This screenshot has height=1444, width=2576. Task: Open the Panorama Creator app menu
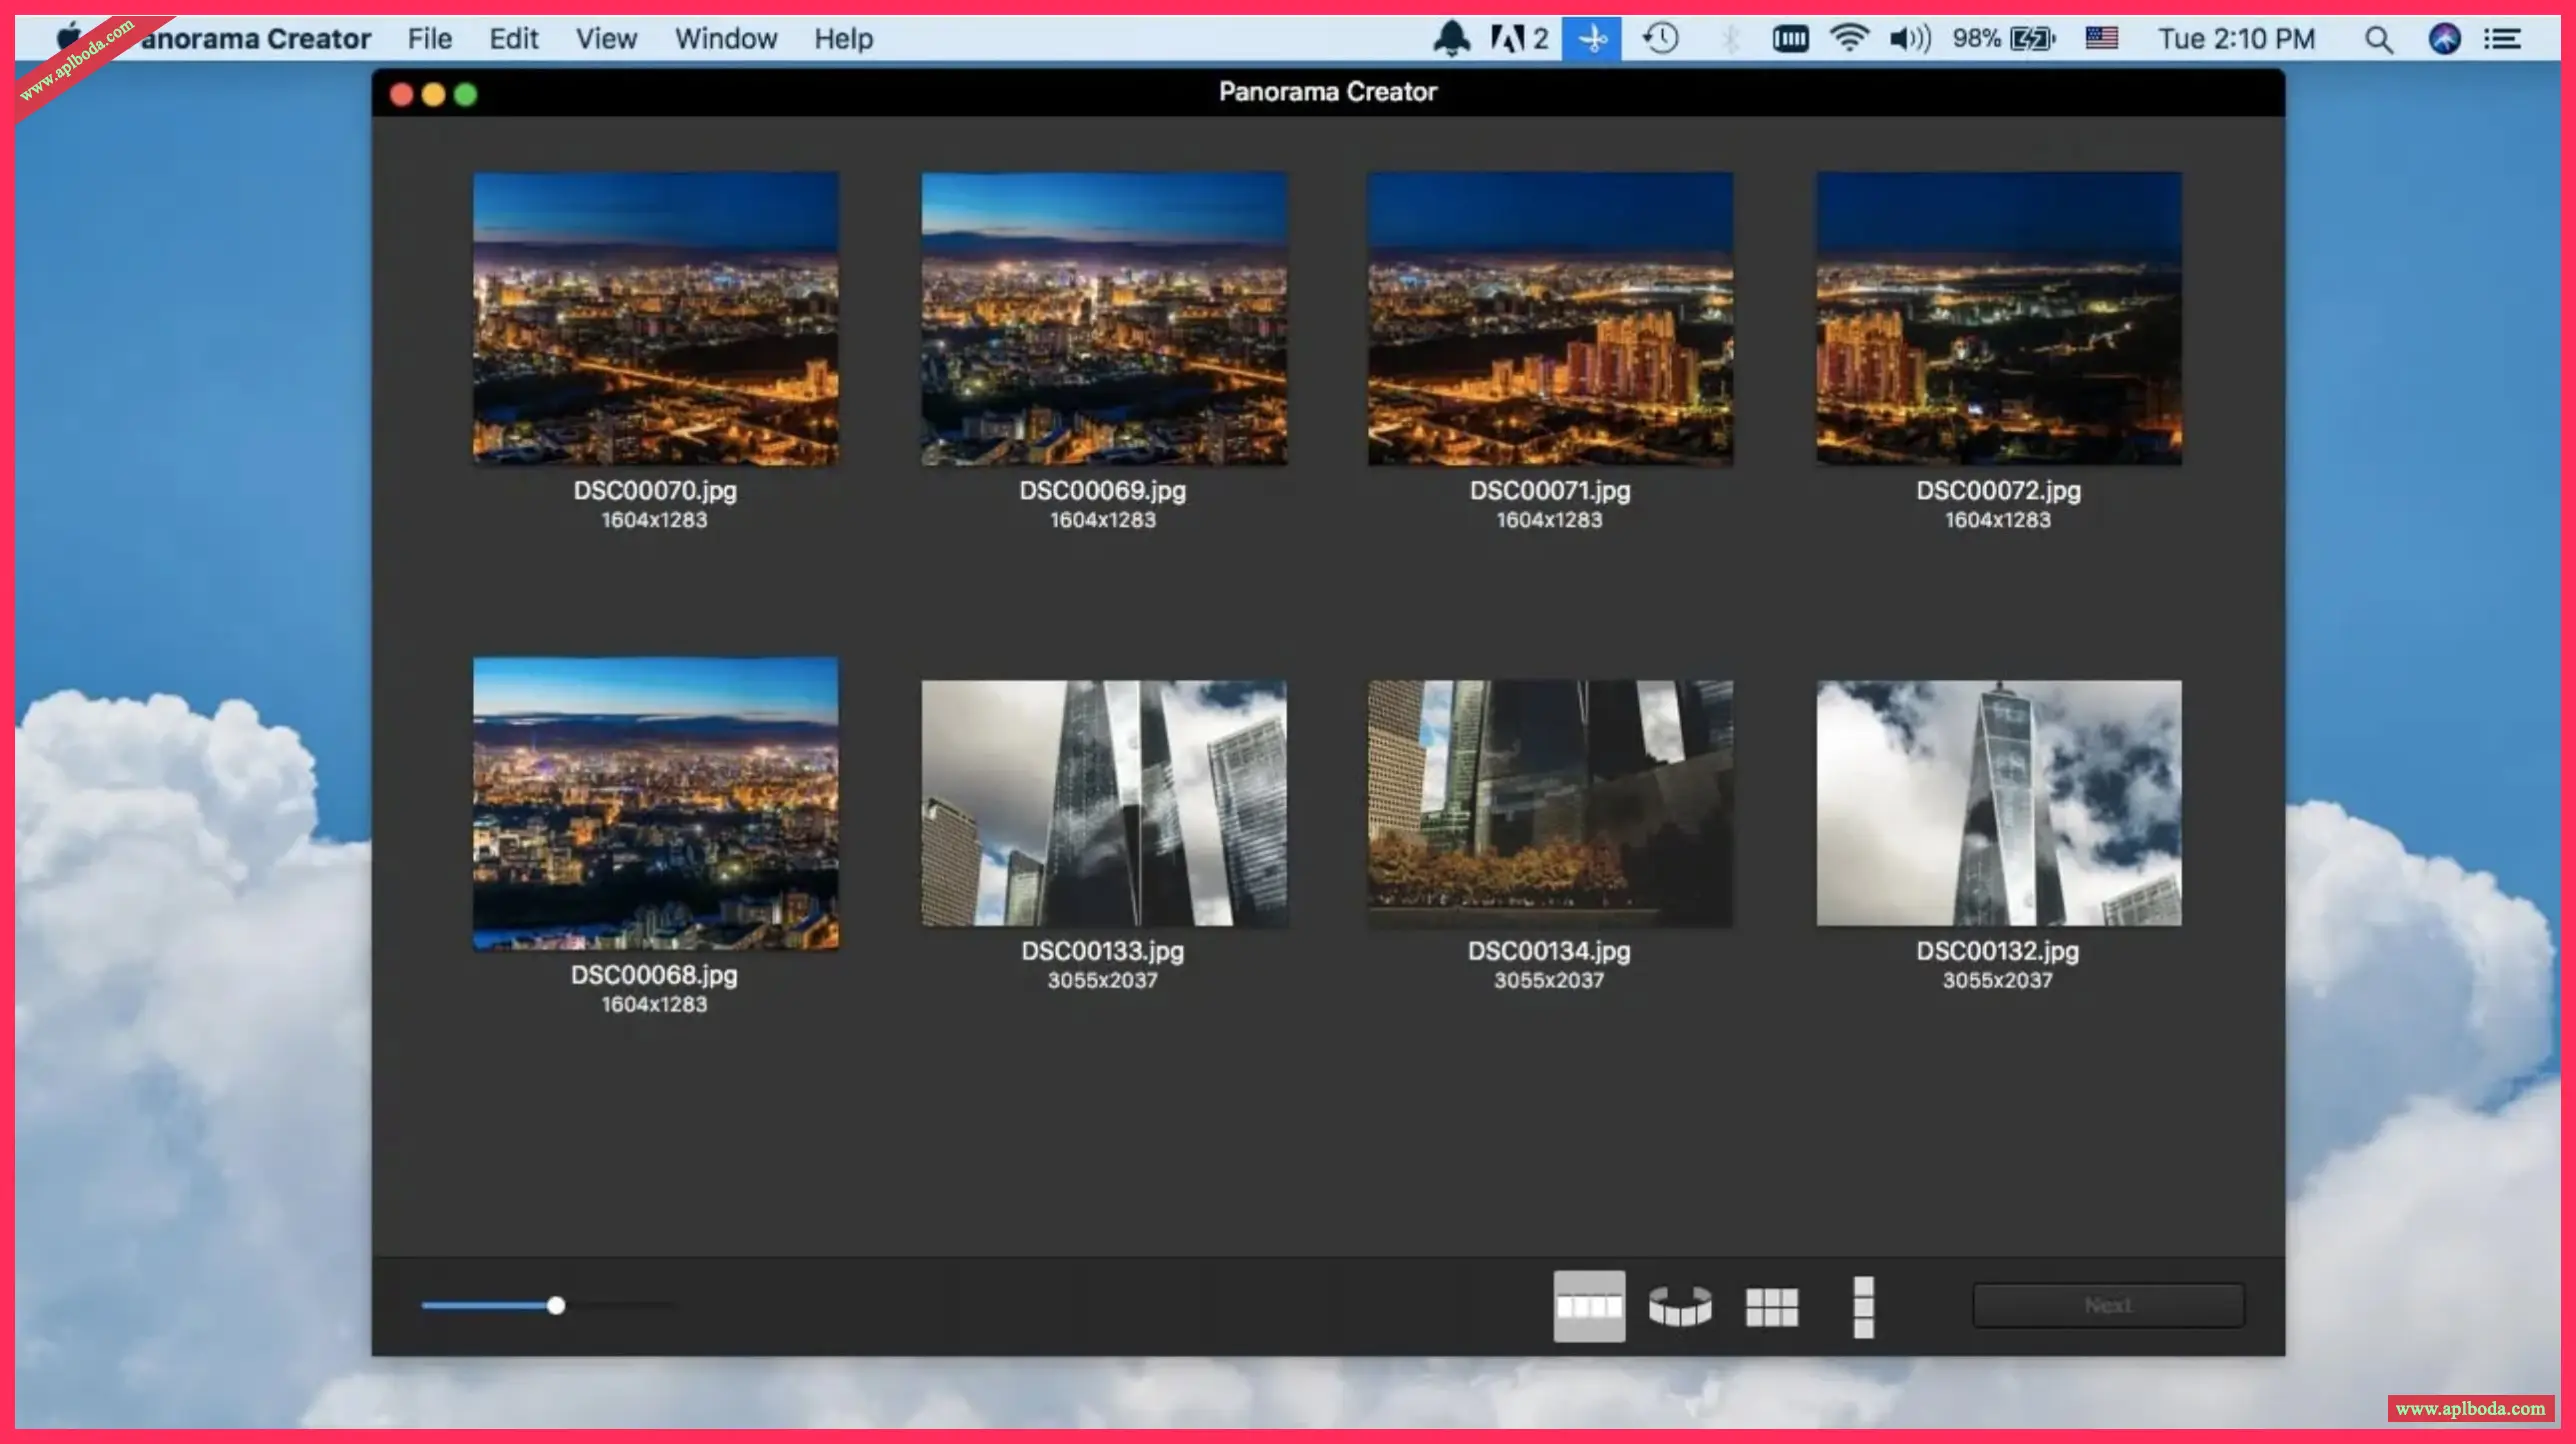click(256, 39)
